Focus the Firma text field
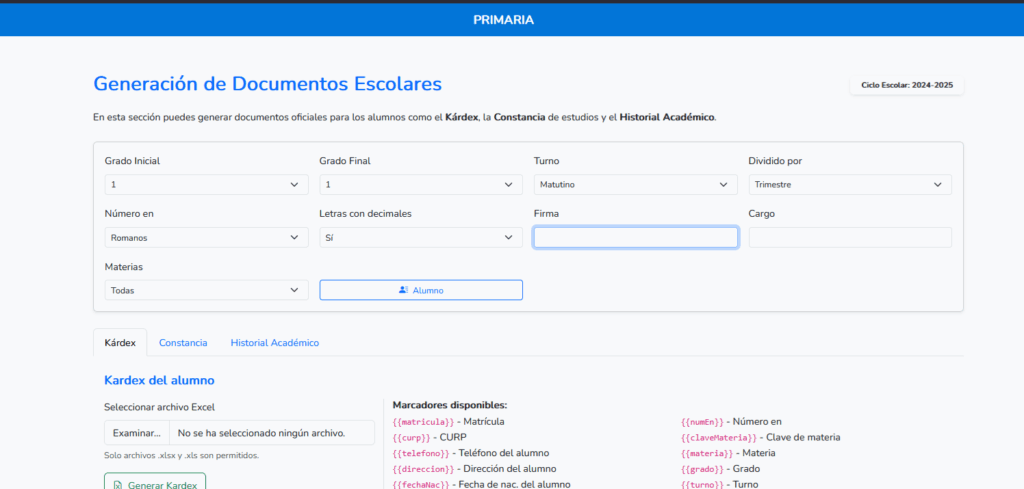Viewport: 1024px width, 489px height. tap(635, 238)
